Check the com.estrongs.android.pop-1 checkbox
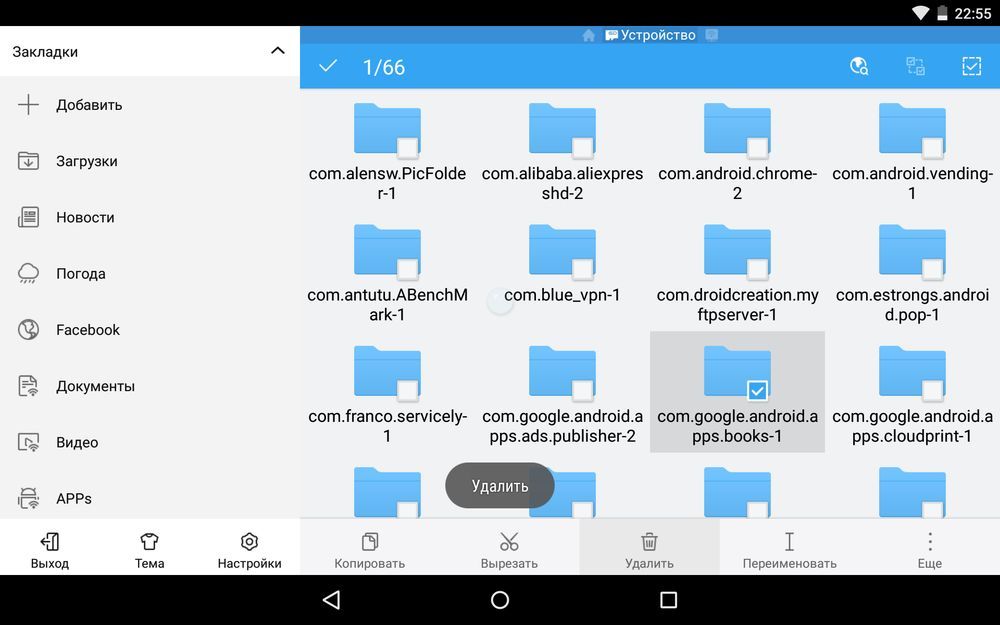This screenshot has width=1000, height=625. click(x=932, y=268)
